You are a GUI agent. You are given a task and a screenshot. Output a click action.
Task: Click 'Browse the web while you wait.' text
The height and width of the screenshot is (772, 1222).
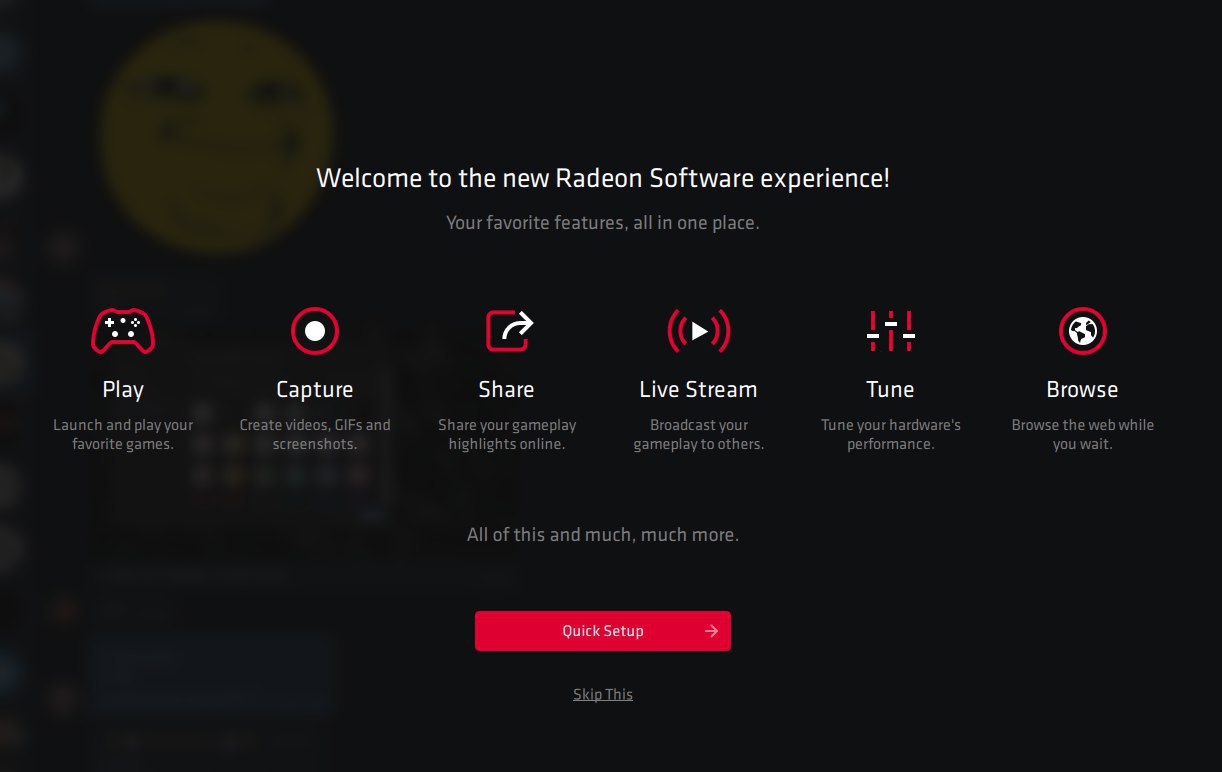pyautogui.click(x=1083, y=434)
